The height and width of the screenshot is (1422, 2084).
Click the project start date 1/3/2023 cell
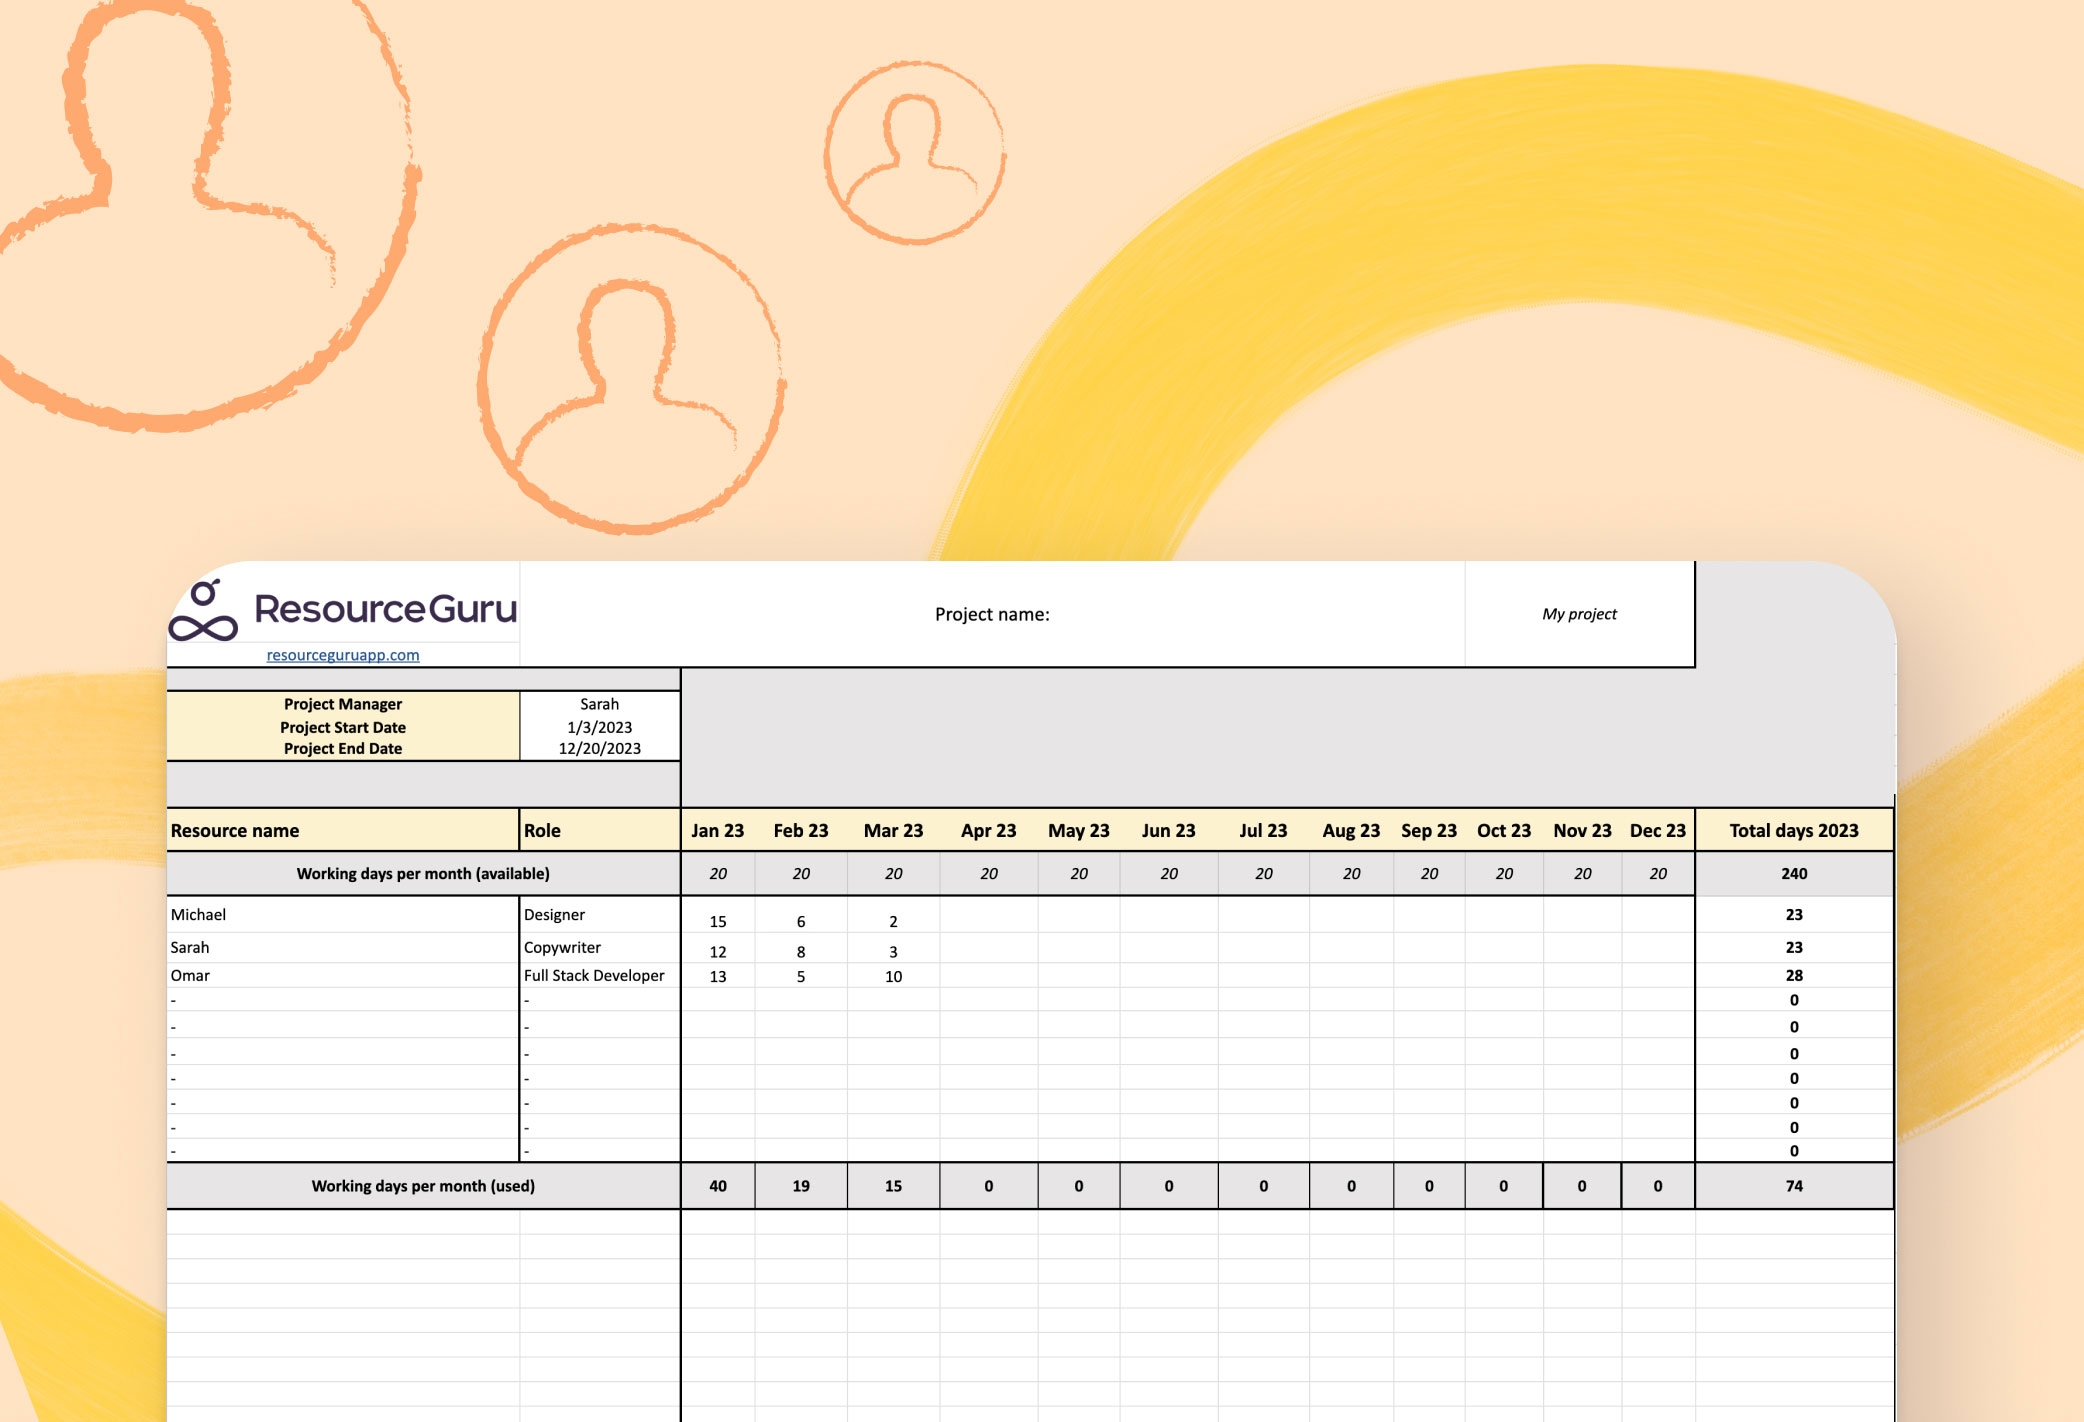click(x=599, y=727)
